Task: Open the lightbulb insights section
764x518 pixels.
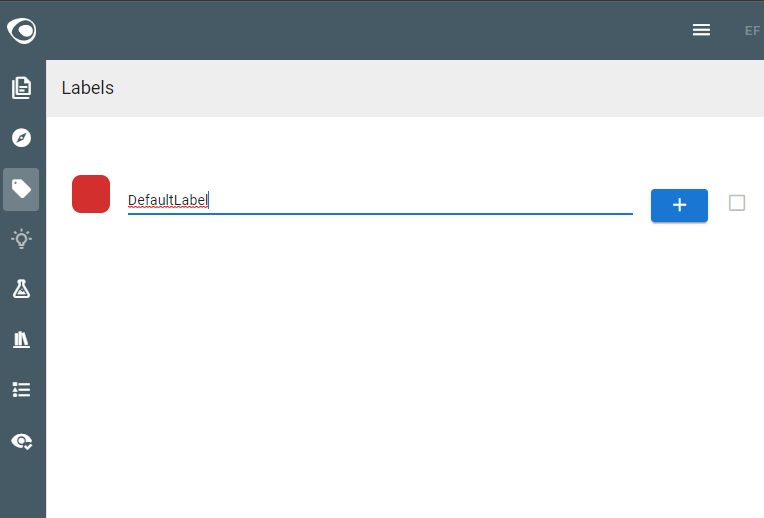Action: [21, 239]
